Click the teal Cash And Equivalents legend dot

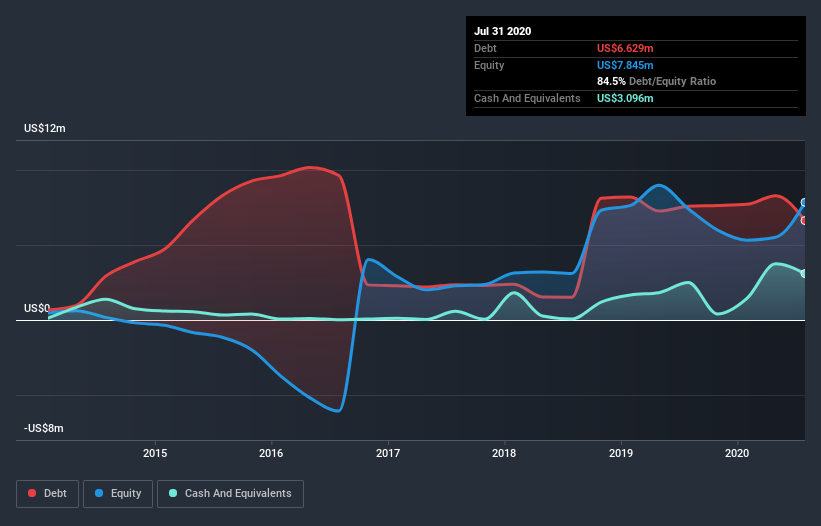click(173, 493)
